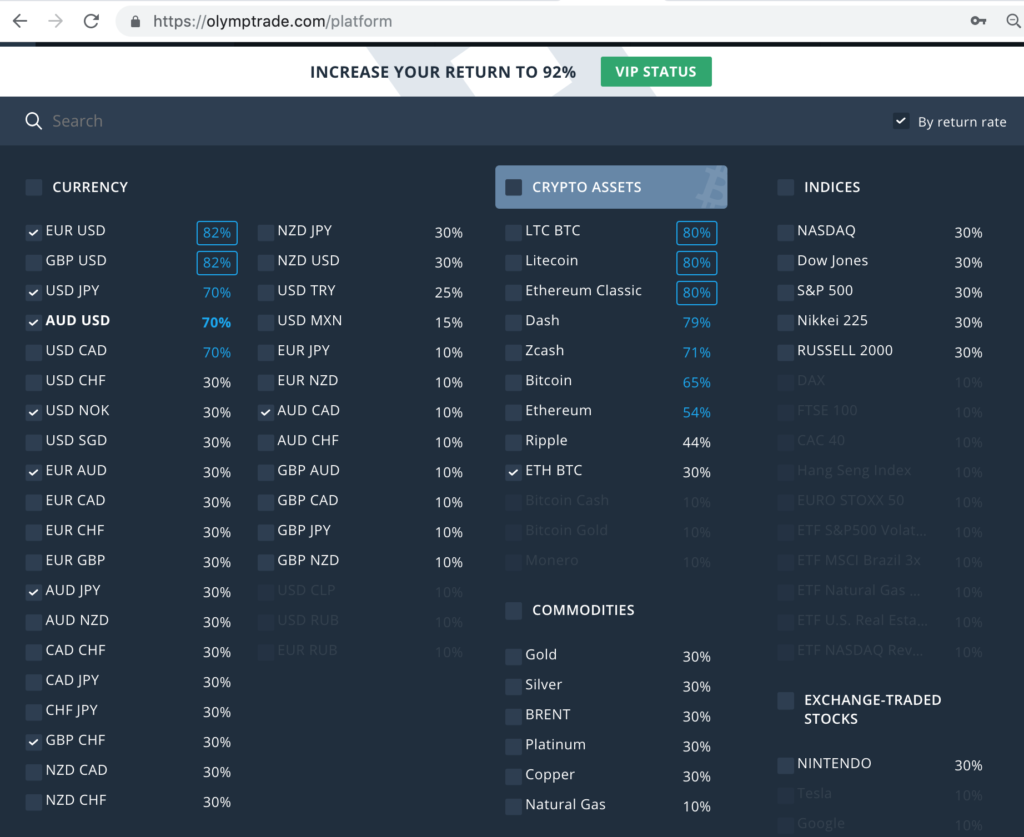The height and width of the screenshot is (837, 1024).
Task: Select the CRYPTO ASSETS group checkbox
Action: pos(514,187)
